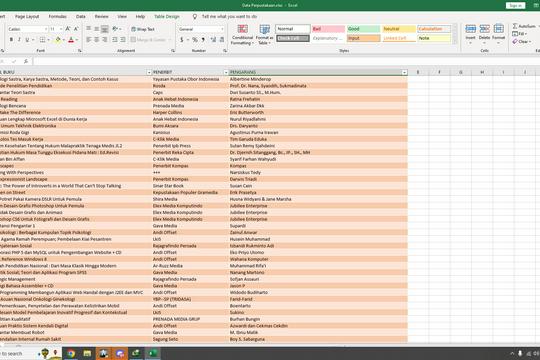Open PENERBIT column filter dropdown
The width and height of the screenshot is (540, 360).
click(226, 72)
